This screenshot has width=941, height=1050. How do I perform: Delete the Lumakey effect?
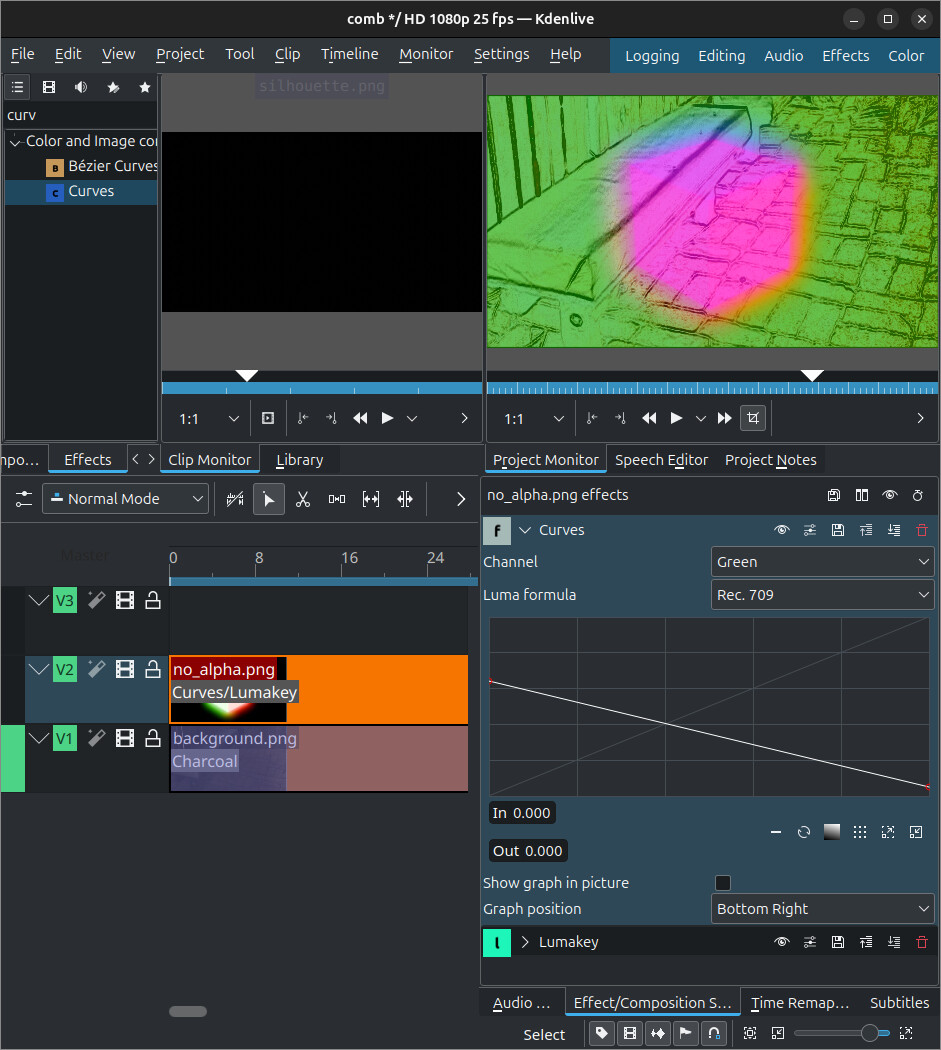(922, 942)
